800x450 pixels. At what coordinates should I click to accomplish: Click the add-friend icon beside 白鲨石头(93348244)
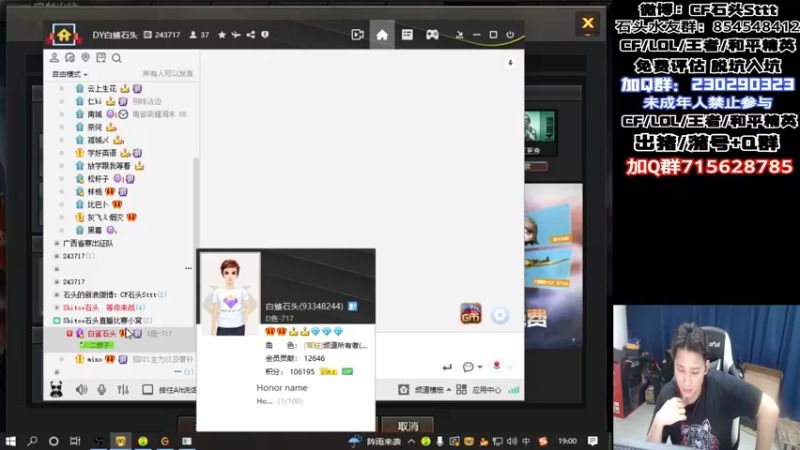tap(353, 306)
